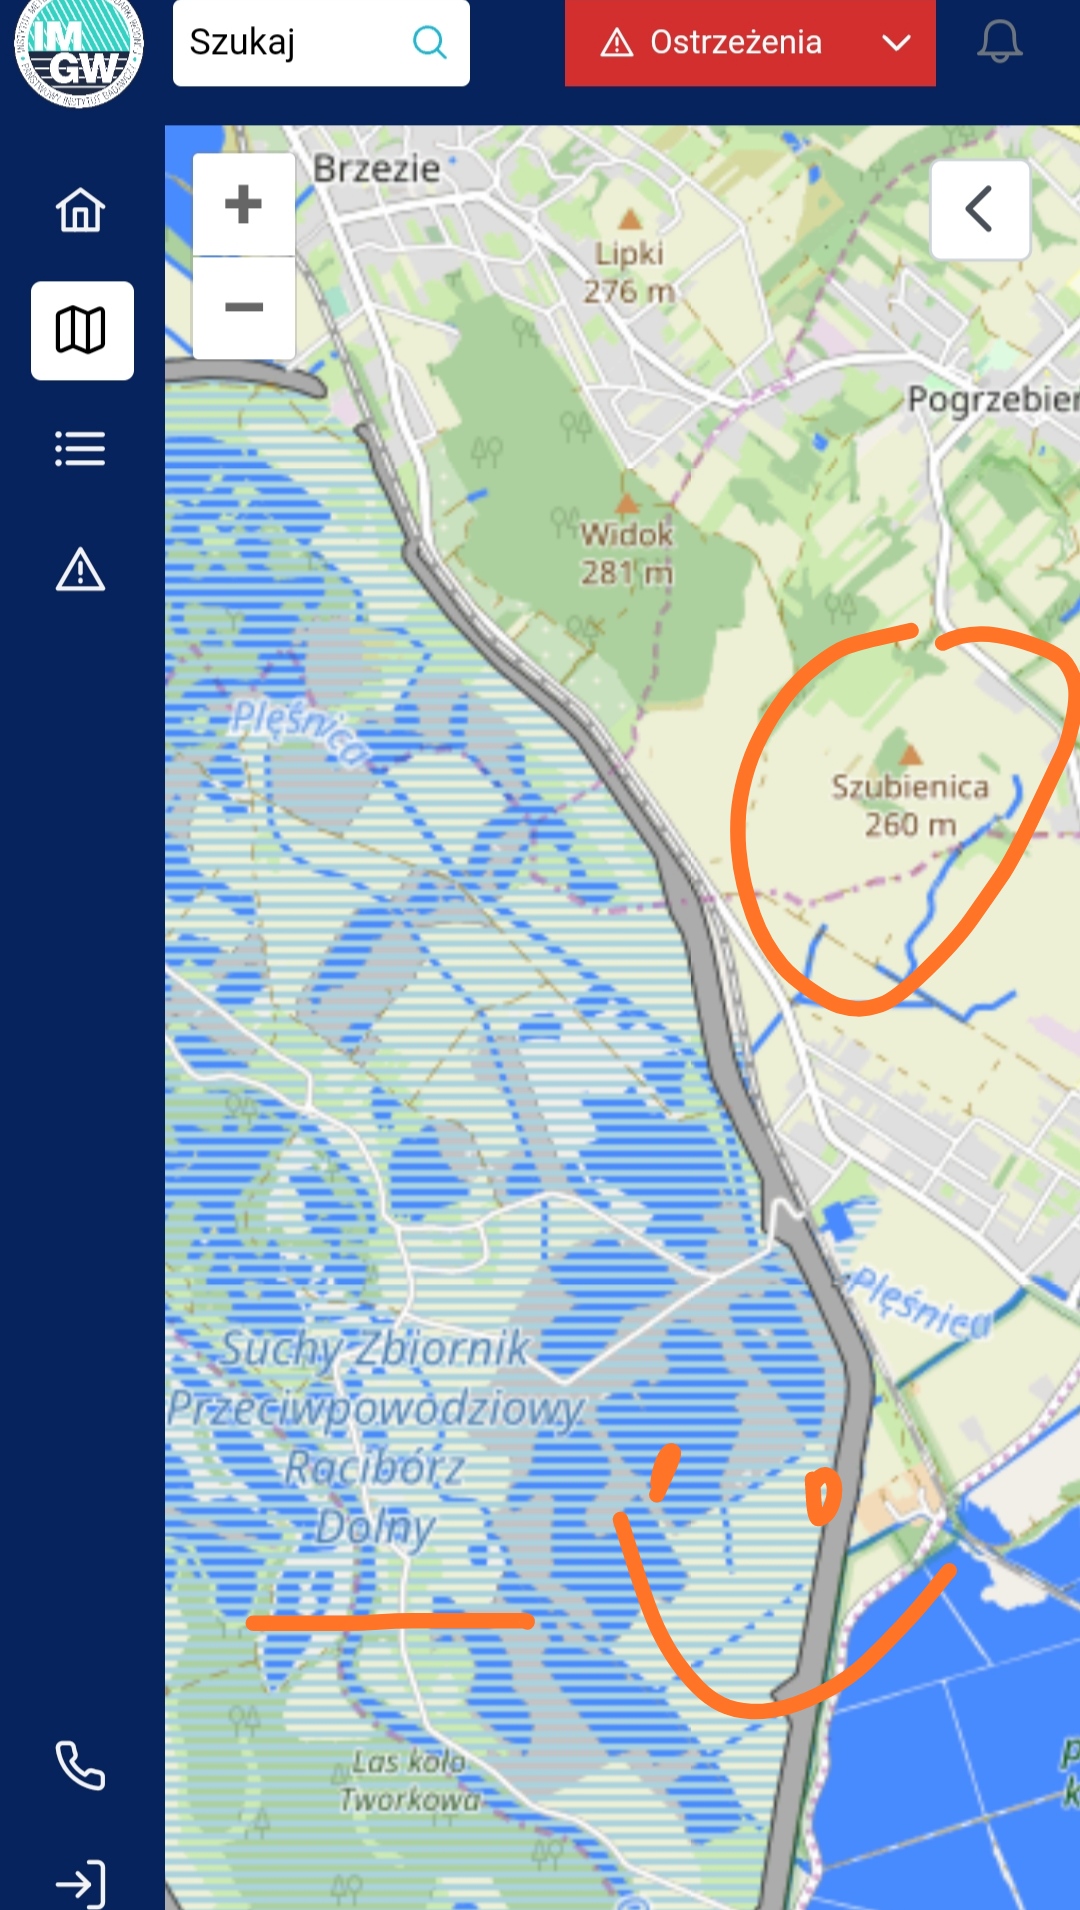Zoom out the map with minus button
The width and height of the screenshot is (1080, 1910).
pos(243,307)
